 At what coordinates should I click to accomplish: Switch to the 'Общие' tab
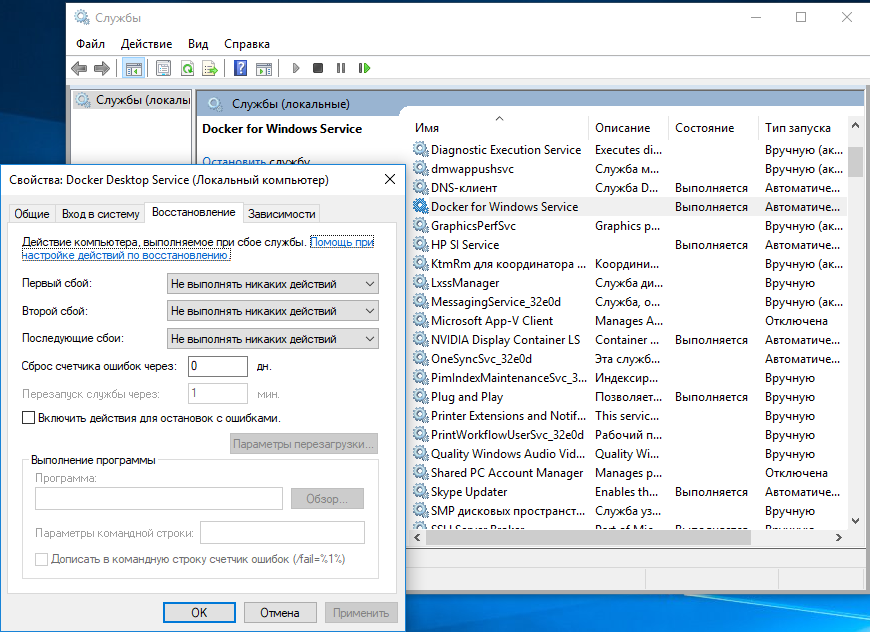[x=32, y=214]
